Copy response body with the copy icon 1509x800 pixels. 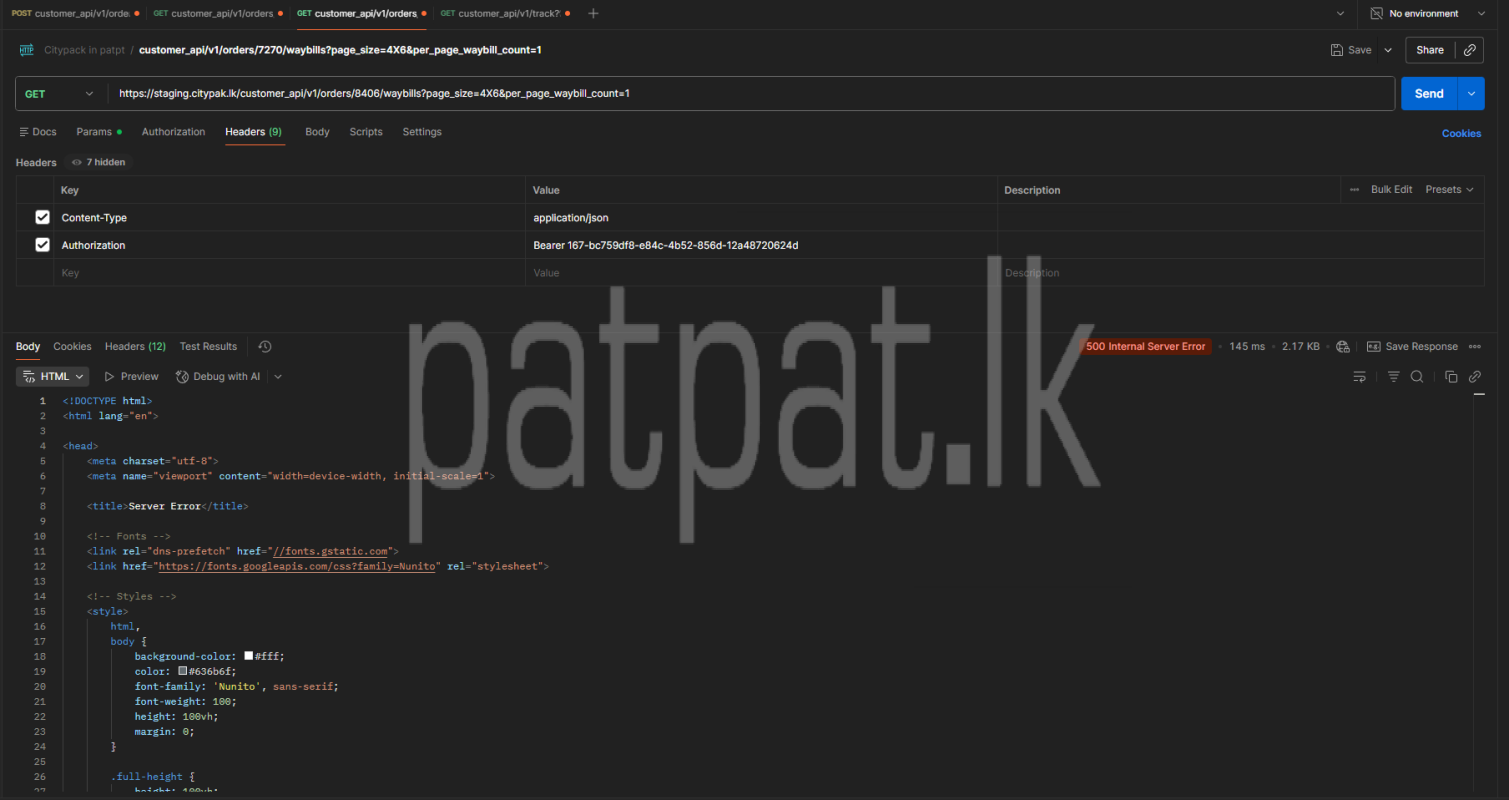coord(1451,377)
